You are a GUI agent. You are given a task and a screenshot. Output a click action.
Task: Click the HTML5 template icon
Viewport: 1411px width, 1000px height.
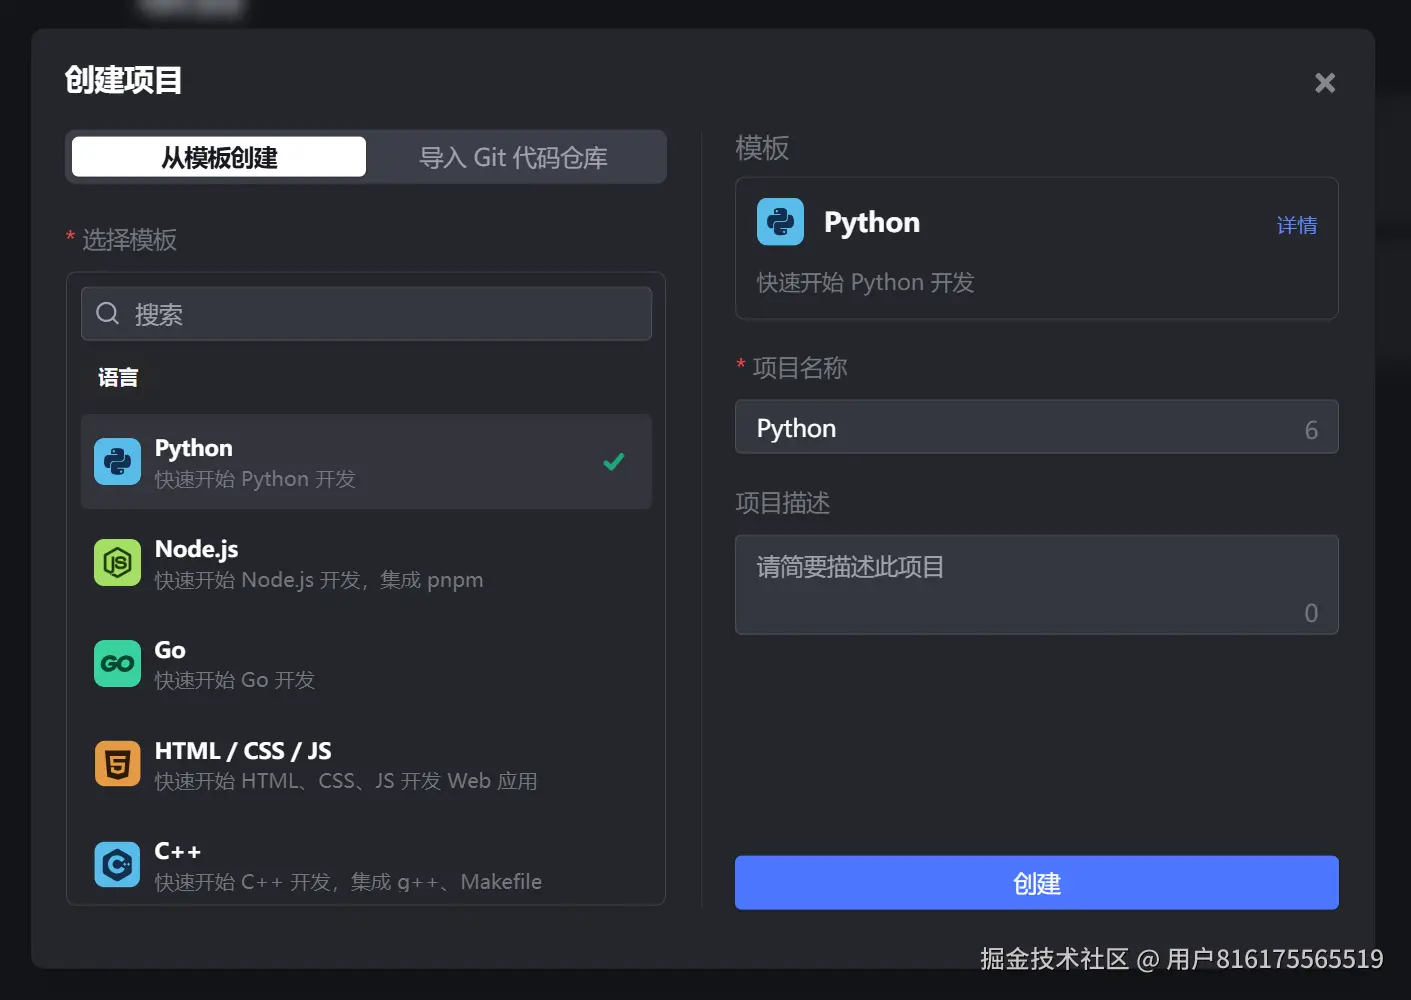(x=117, y=764)
